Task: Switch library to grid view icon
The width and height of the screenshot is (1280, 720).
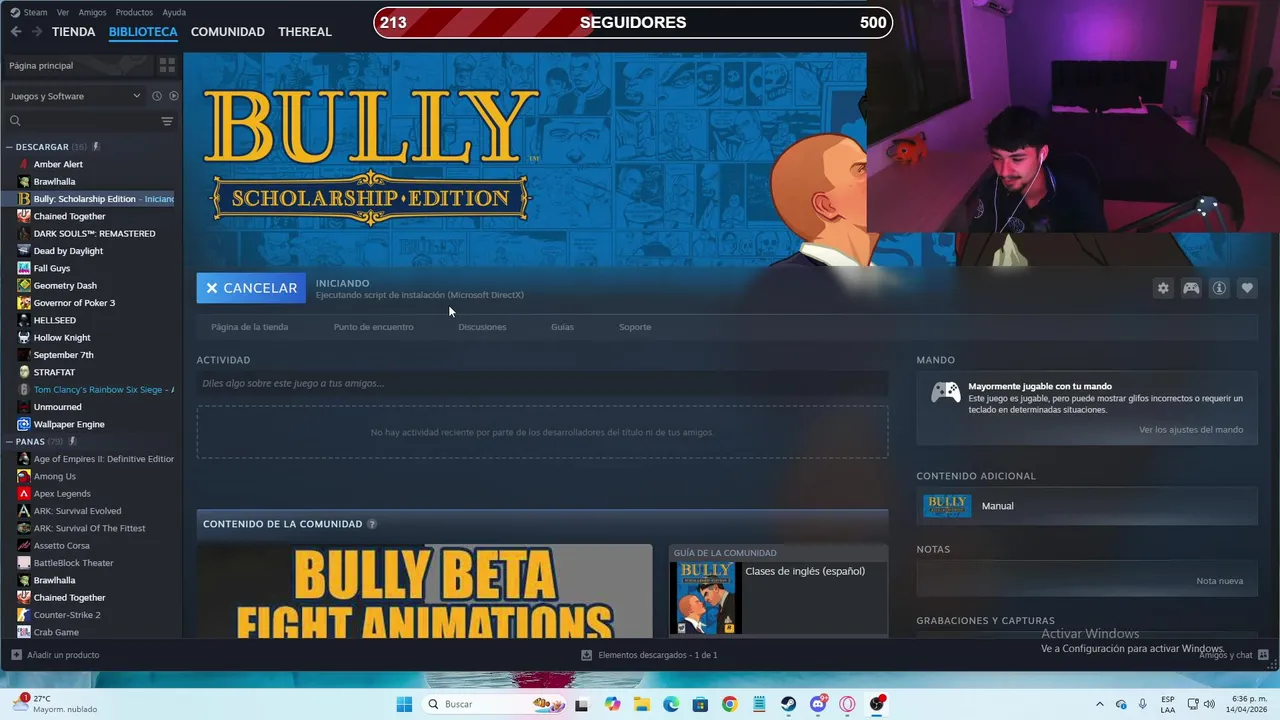Action: (x=167, y=65)
